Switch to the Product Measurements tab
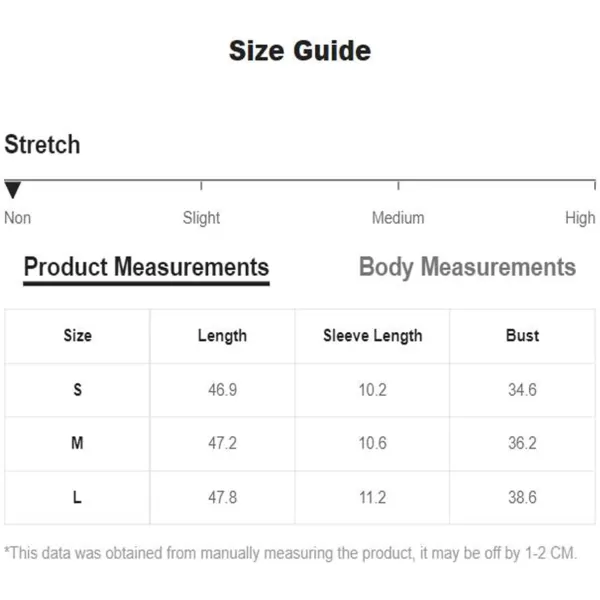 click(147, 267)
